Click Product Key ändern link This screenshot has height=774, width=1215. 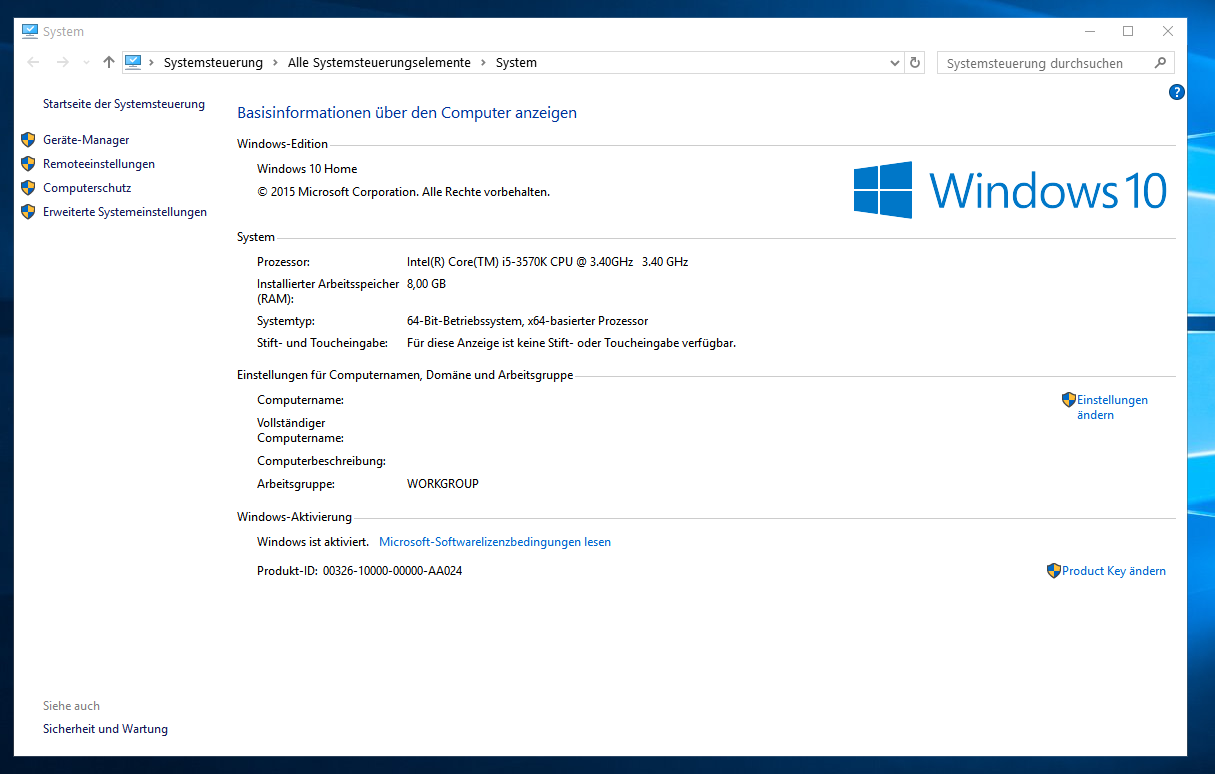point(1114,571)
